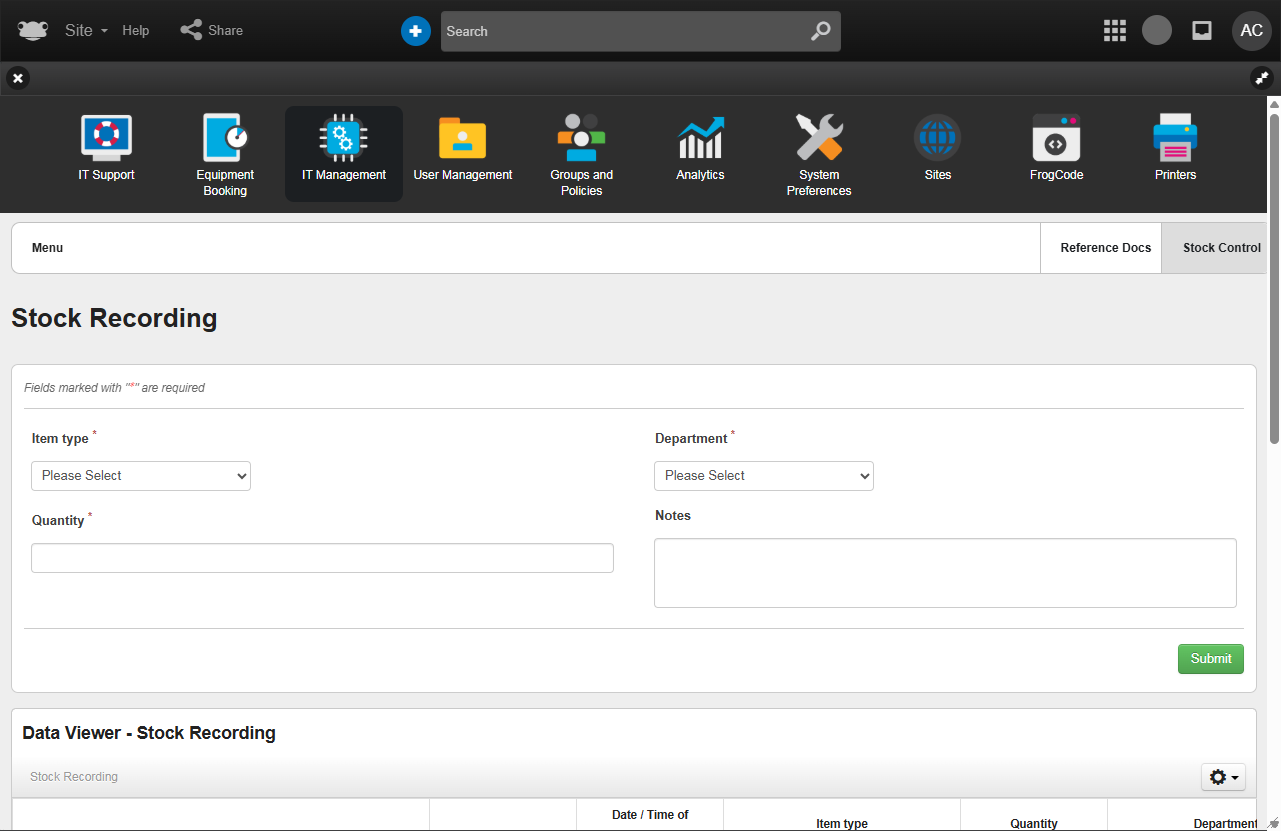Open System Preferences tools icon
Image resolution: width=1281 pixels, height=831 pixels.
[819, 139]
